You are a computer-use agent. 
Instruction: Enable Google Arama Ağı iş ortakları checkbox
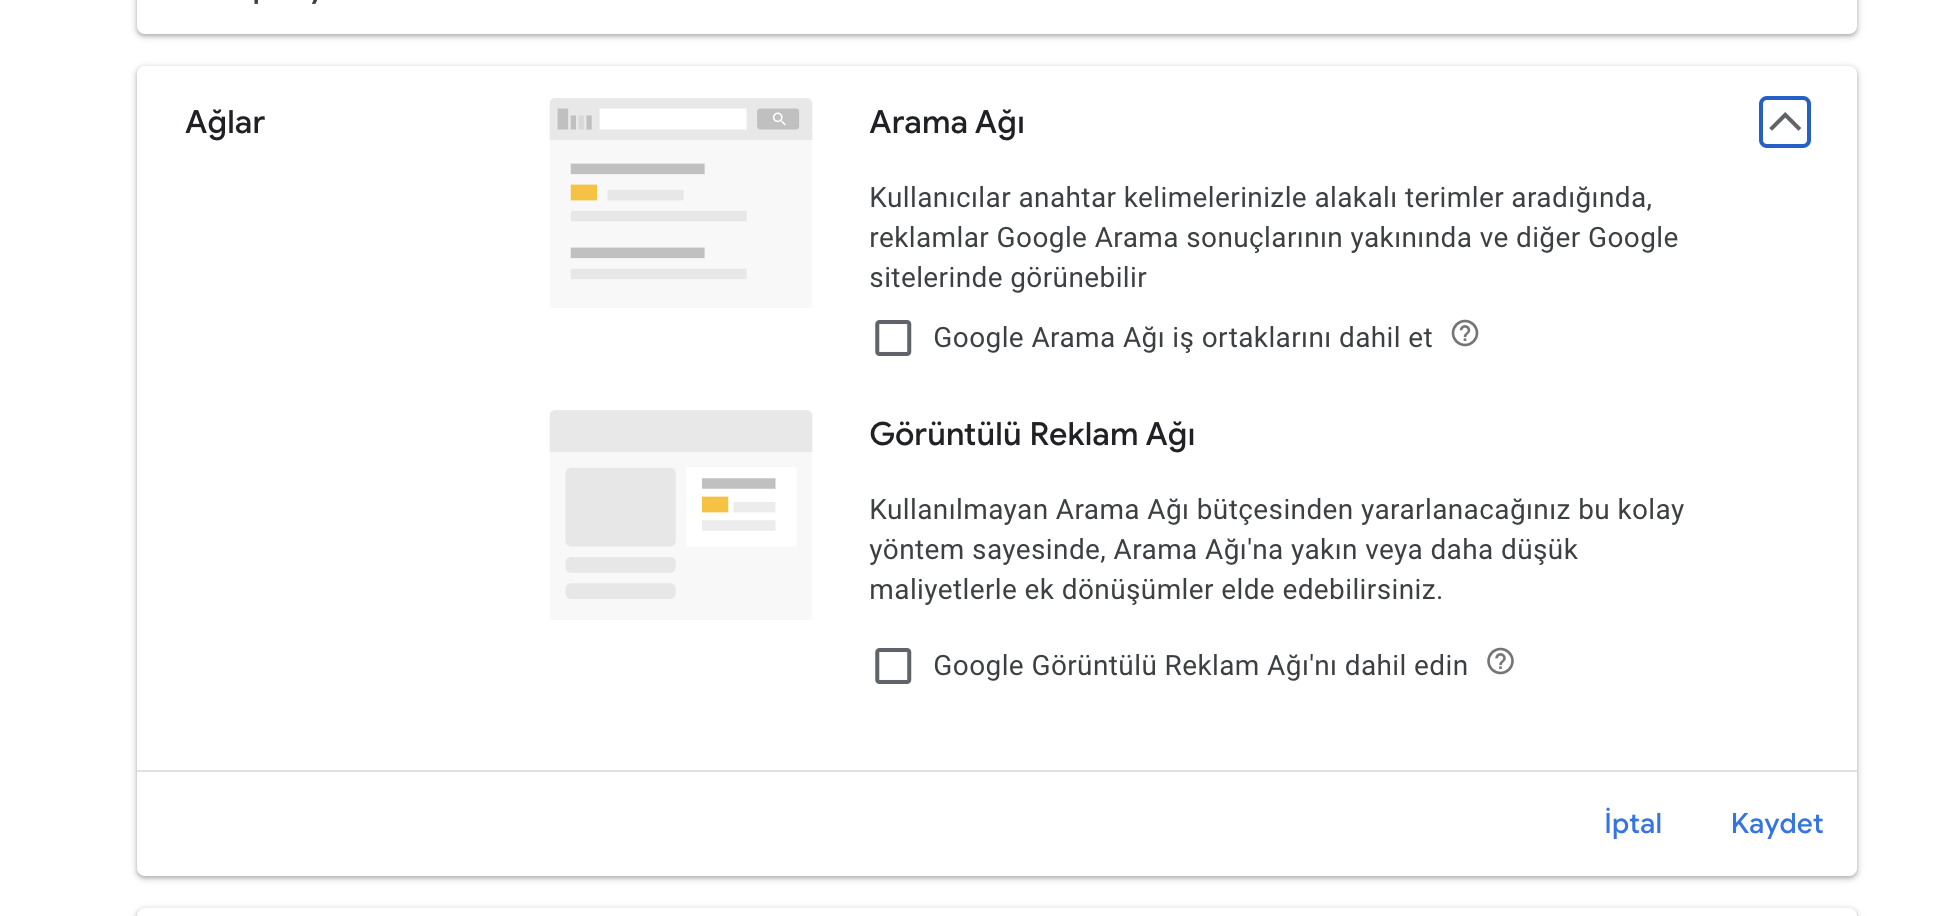point(893,338)
